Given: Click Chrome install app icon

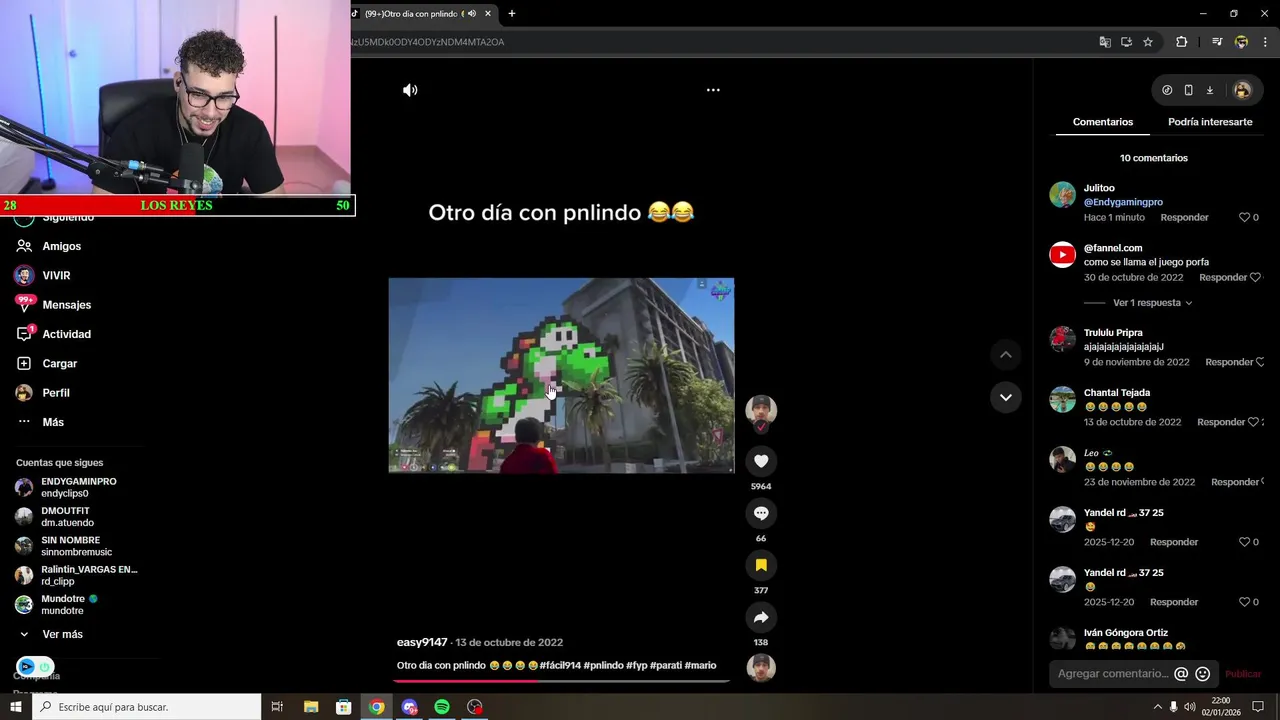Looking at the screenshot, I should [x=1126, y=42].
